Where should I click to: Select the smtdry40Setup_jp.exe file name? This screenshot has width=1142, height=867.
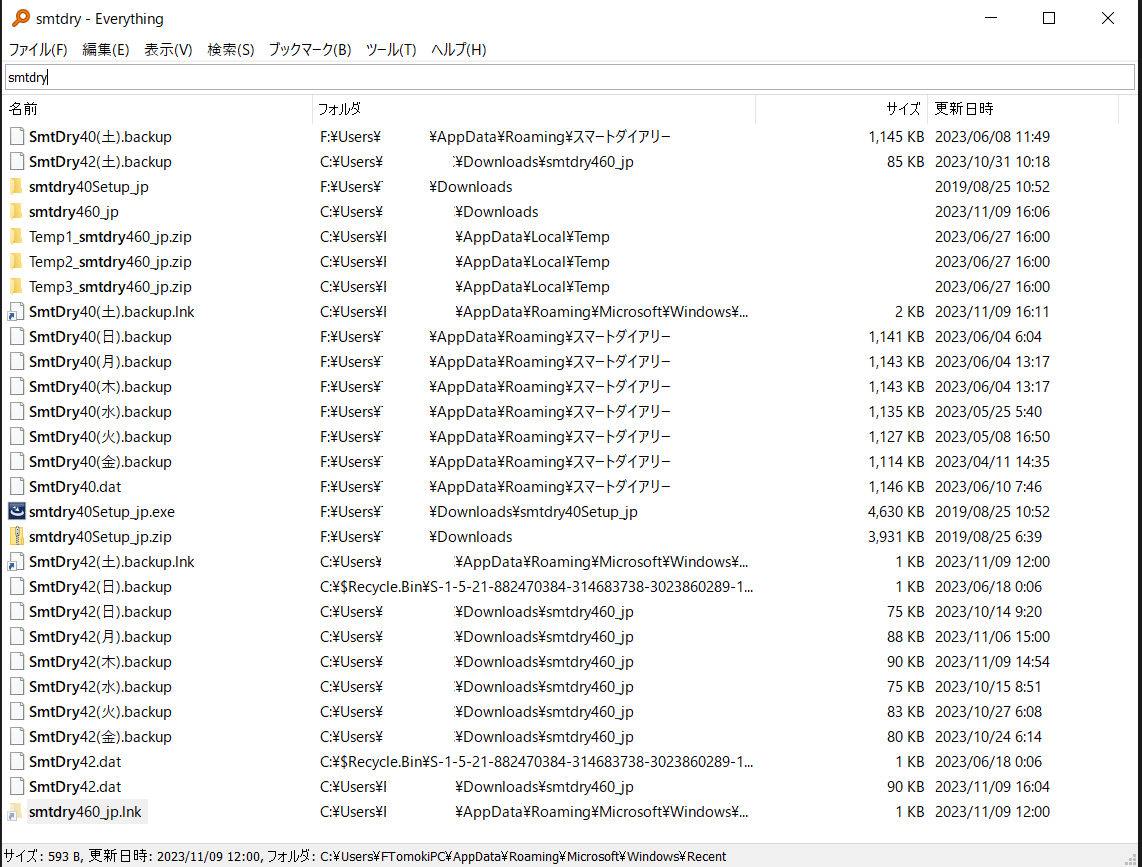click(102, 512)
